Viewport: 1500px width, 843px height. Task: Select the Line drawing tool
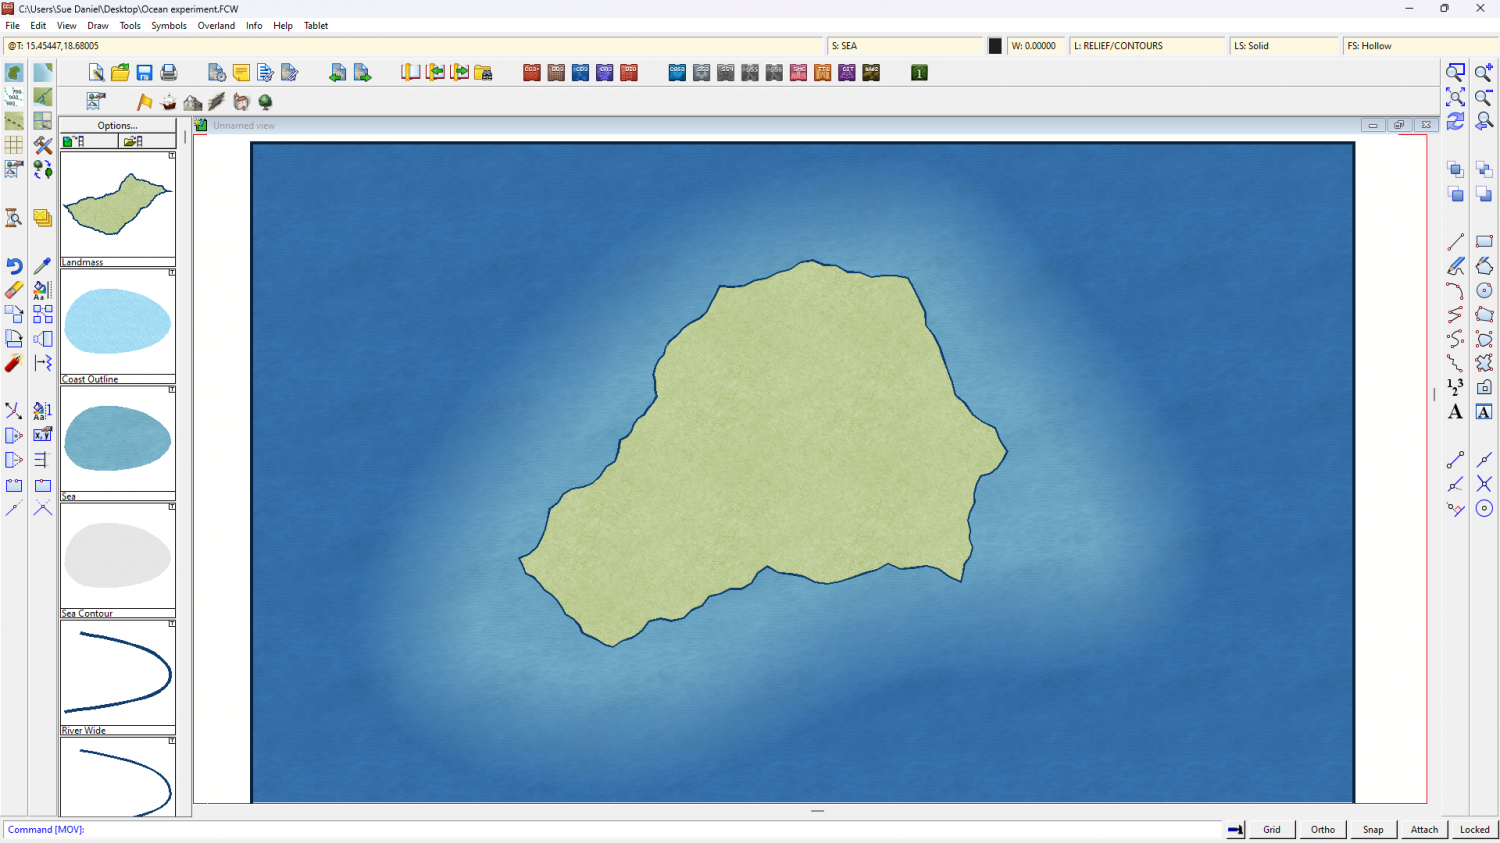1455,242
